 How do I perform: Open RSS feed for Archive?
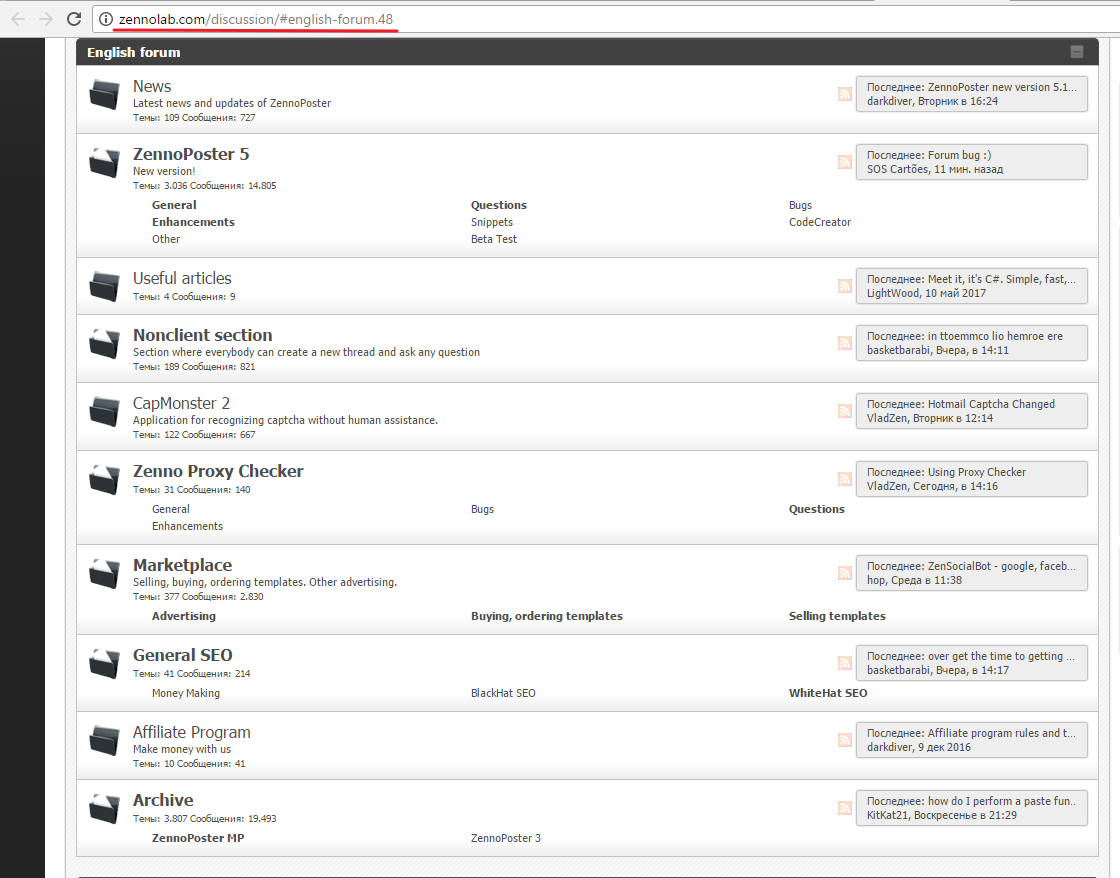pyautogui.click(x=844, y=808)
